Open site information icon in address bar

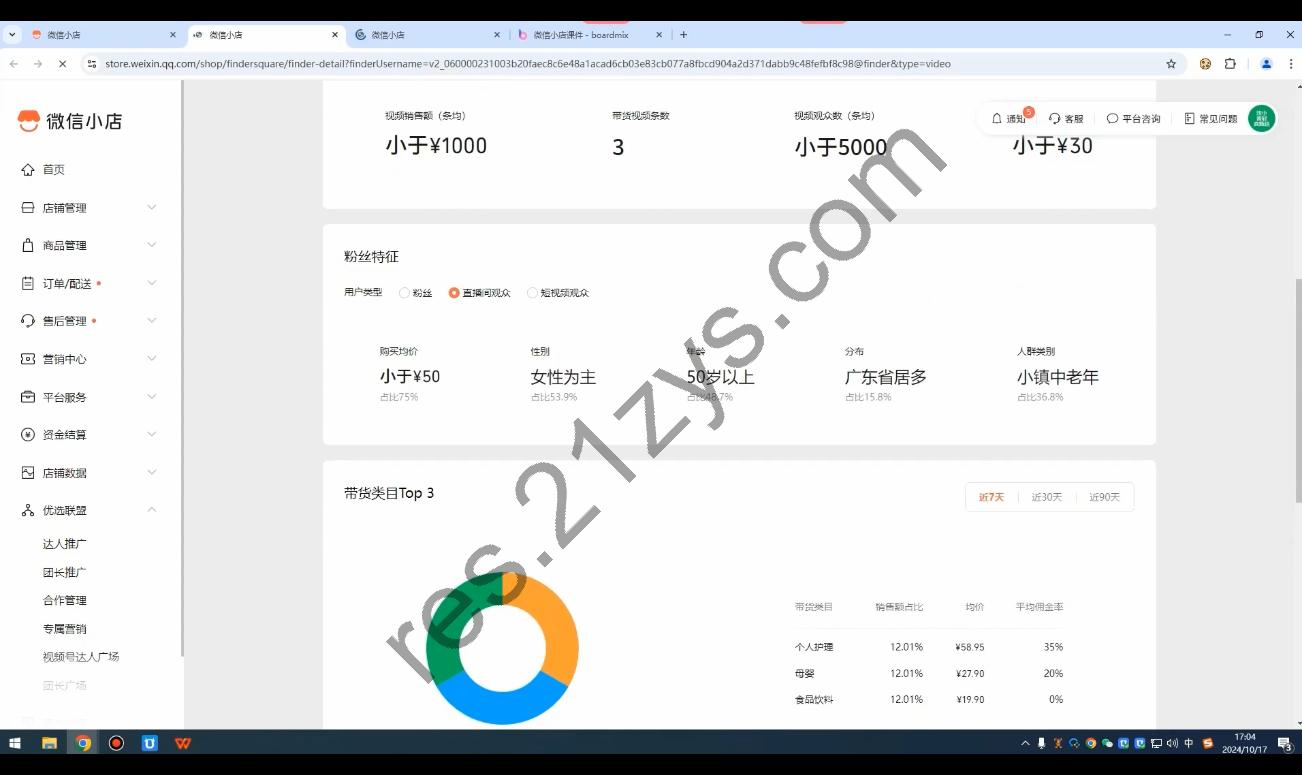[92, 63]
